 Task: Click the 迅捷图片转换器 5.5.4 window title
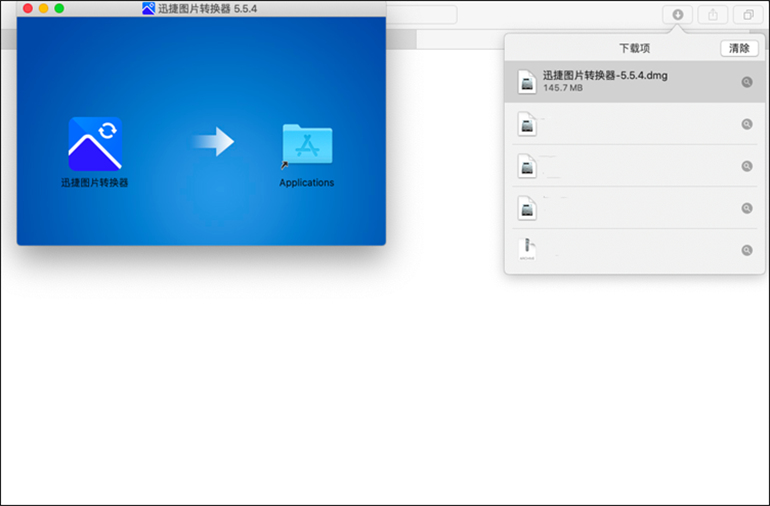tap(207, 8)
